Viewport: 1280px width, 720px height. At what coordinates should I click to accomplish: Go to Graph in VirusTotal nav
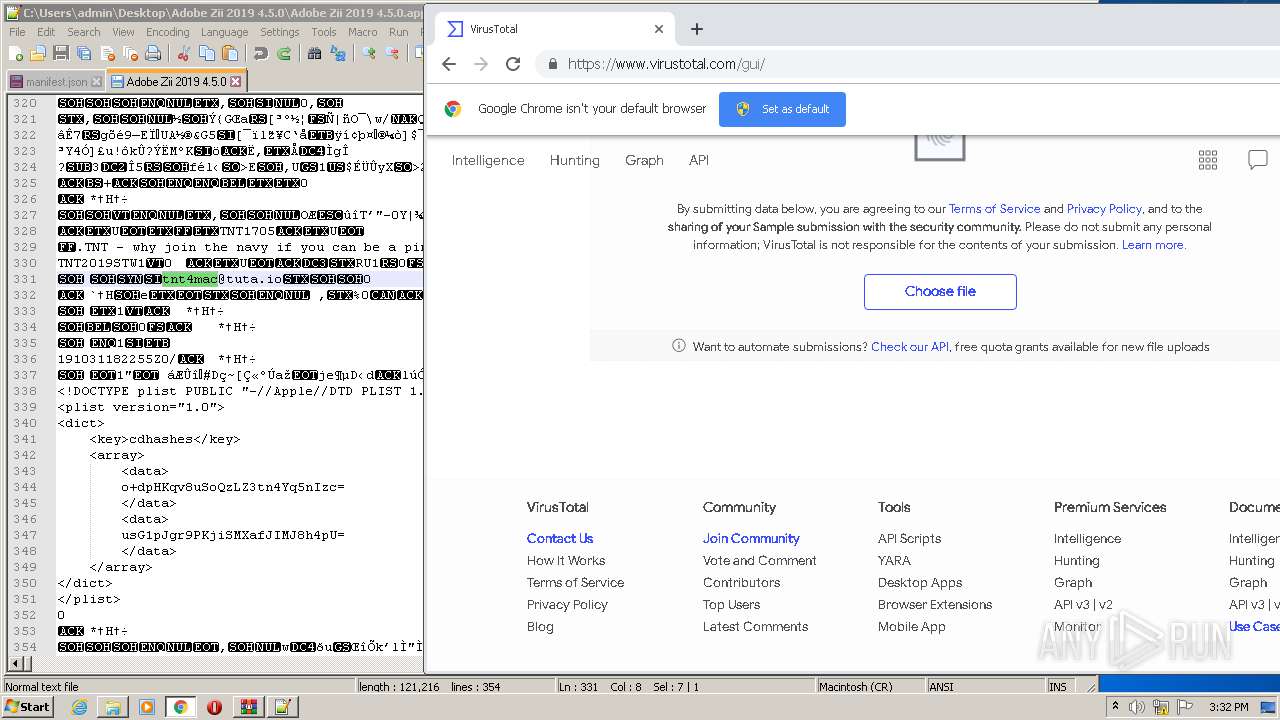coord(644,160)
